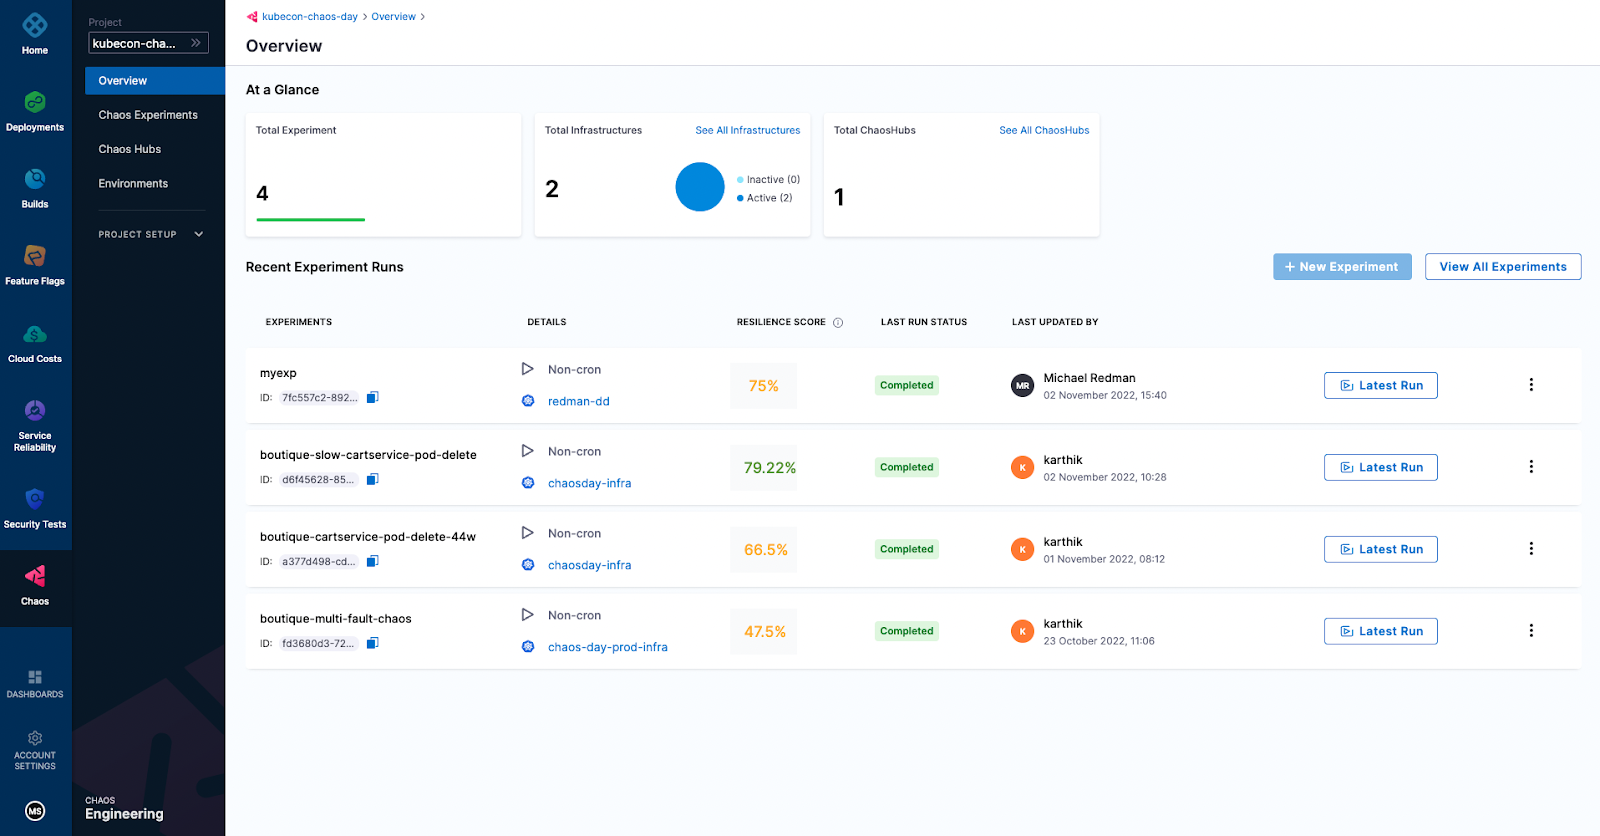Click the 66.5% resilience score
The image size is (1600, 836).
tap(765, 550)
